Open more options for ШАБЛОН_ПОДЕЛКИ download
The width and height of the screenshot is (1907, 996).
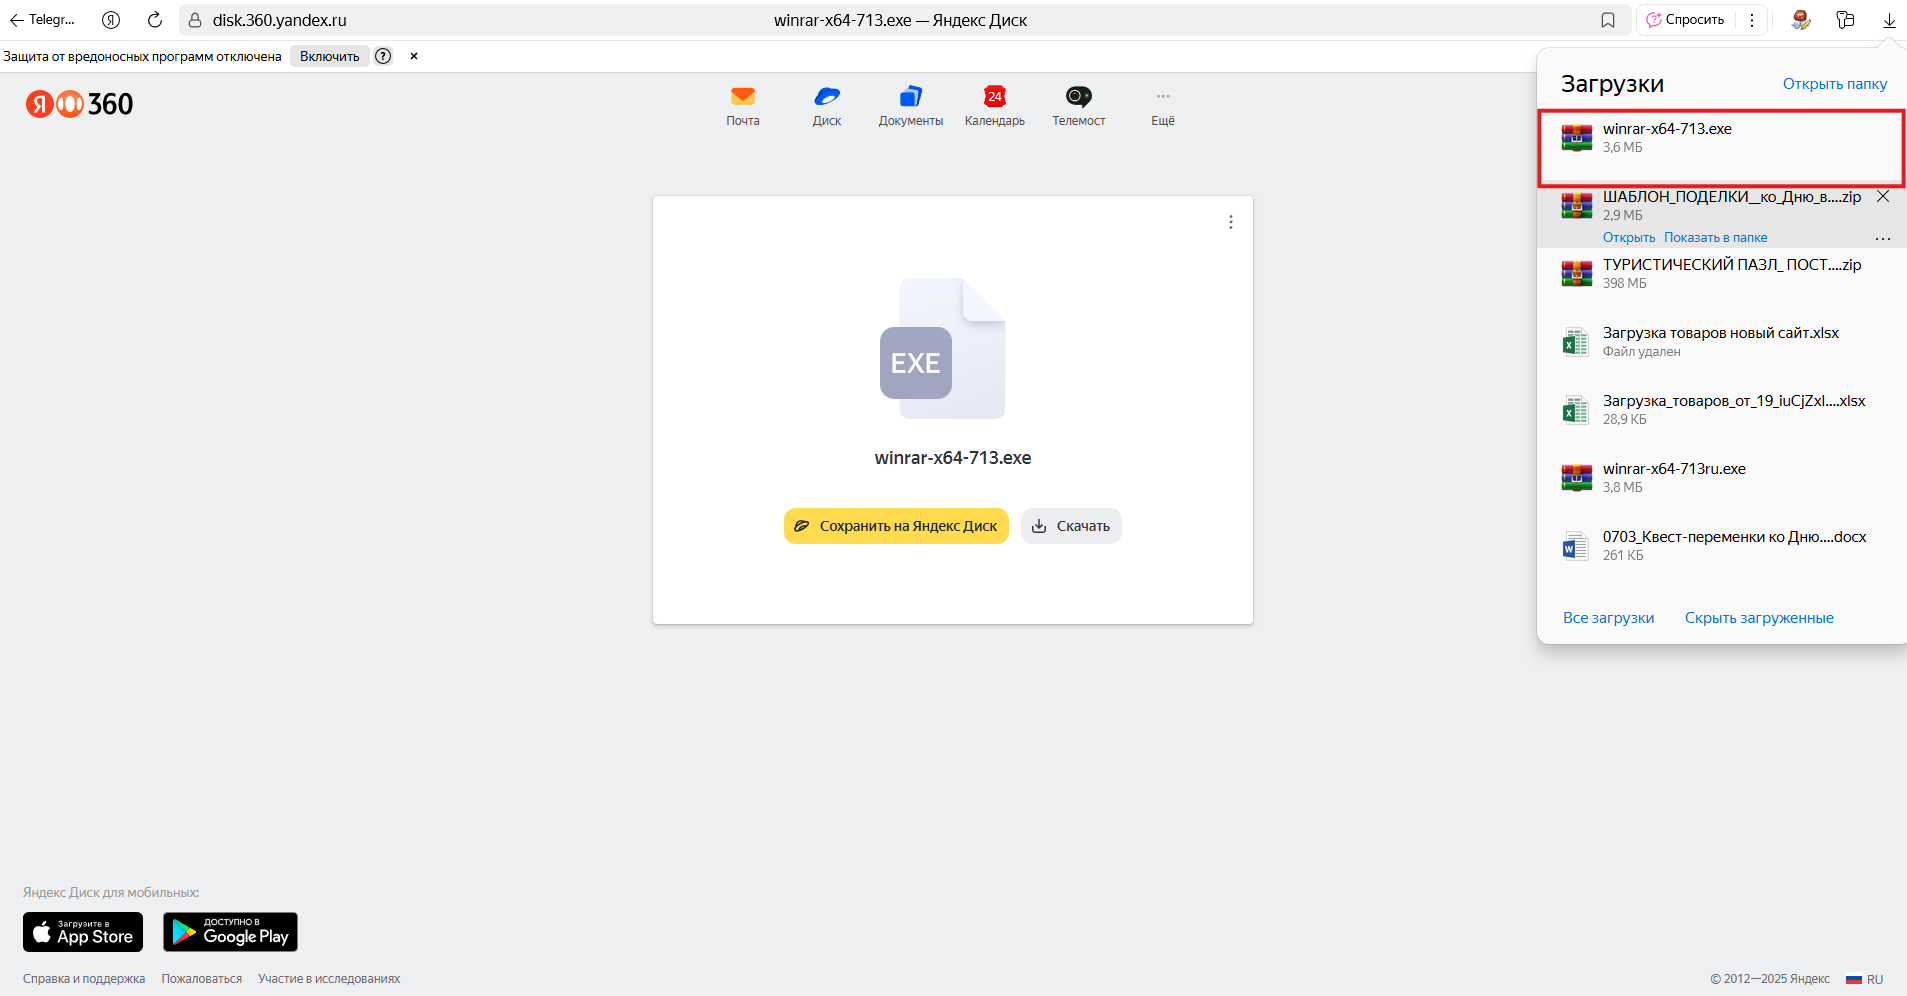point(1882,238)
